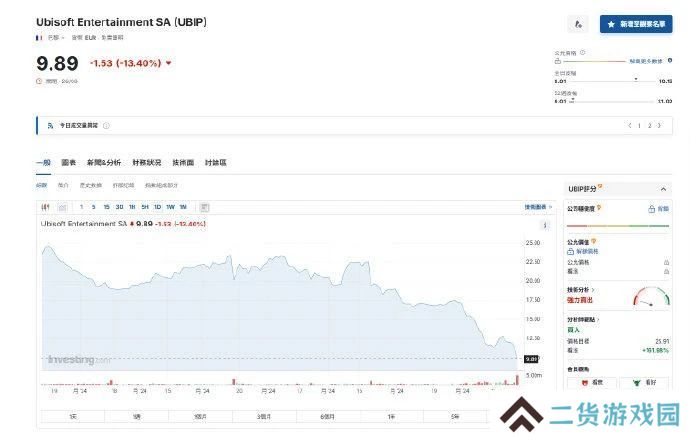Open the 圖表 (Chart) tab
This screenshot has height=440, width=690.
[69, 163]
